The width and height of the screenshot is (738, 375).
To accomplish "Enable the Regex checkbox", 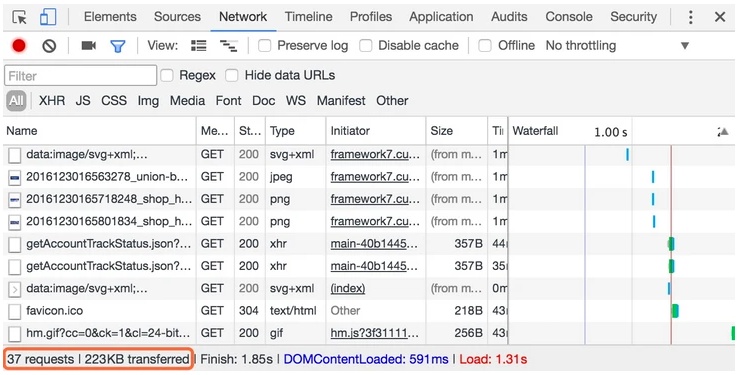I will [167, 75].
